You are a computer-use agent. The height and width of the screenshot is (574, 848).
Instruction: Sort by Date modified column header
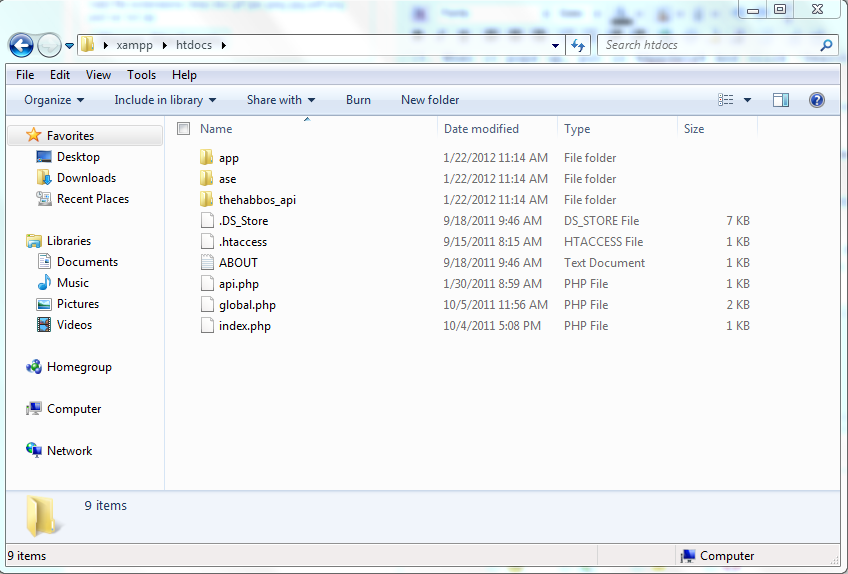point(481,129)
